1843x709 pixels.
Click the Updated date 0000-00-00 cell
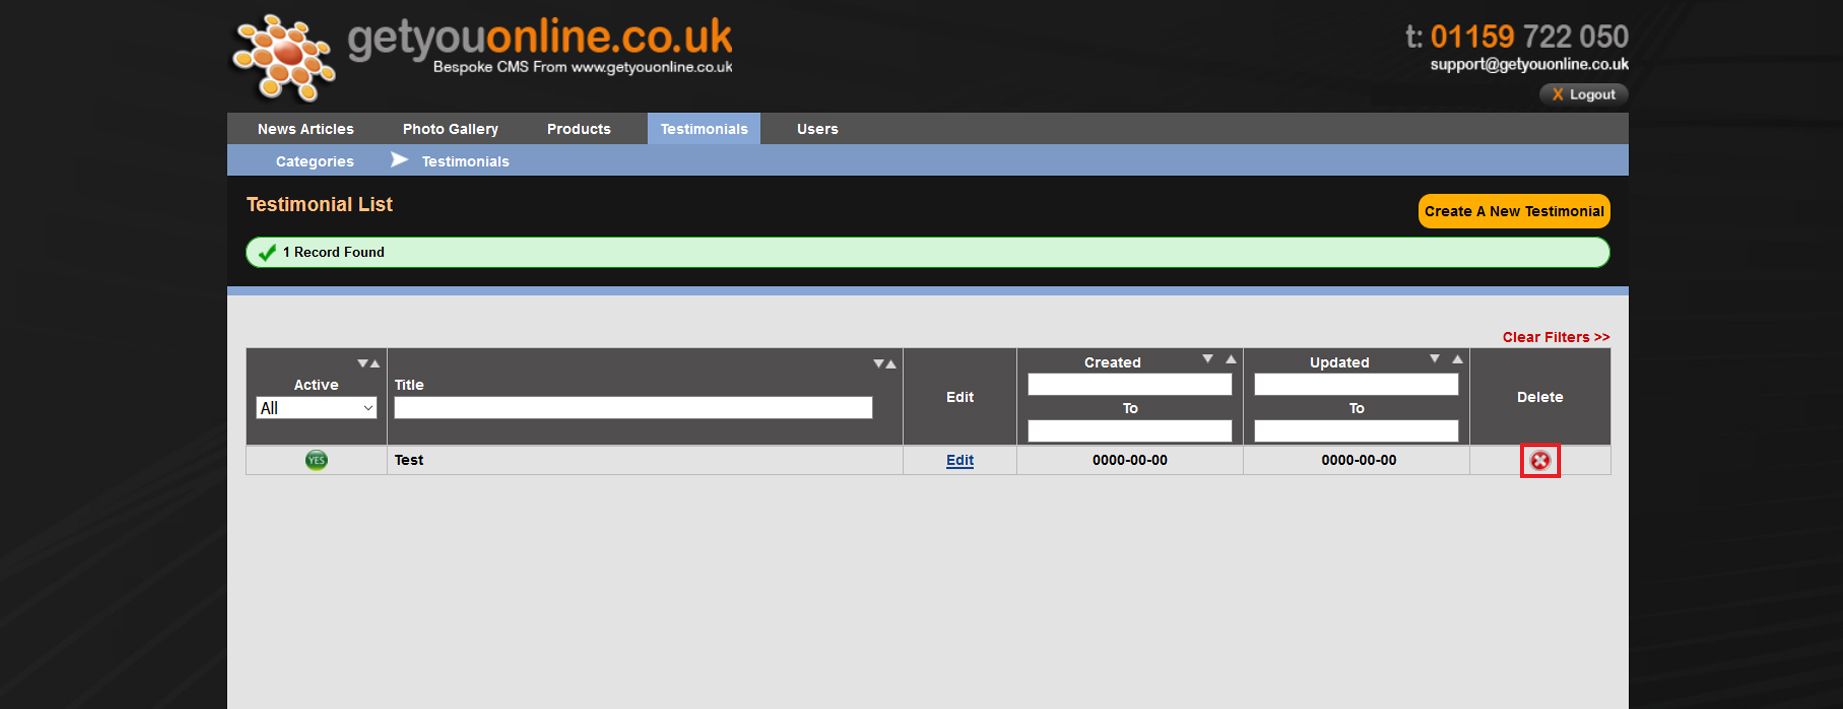pos(1357,460)
